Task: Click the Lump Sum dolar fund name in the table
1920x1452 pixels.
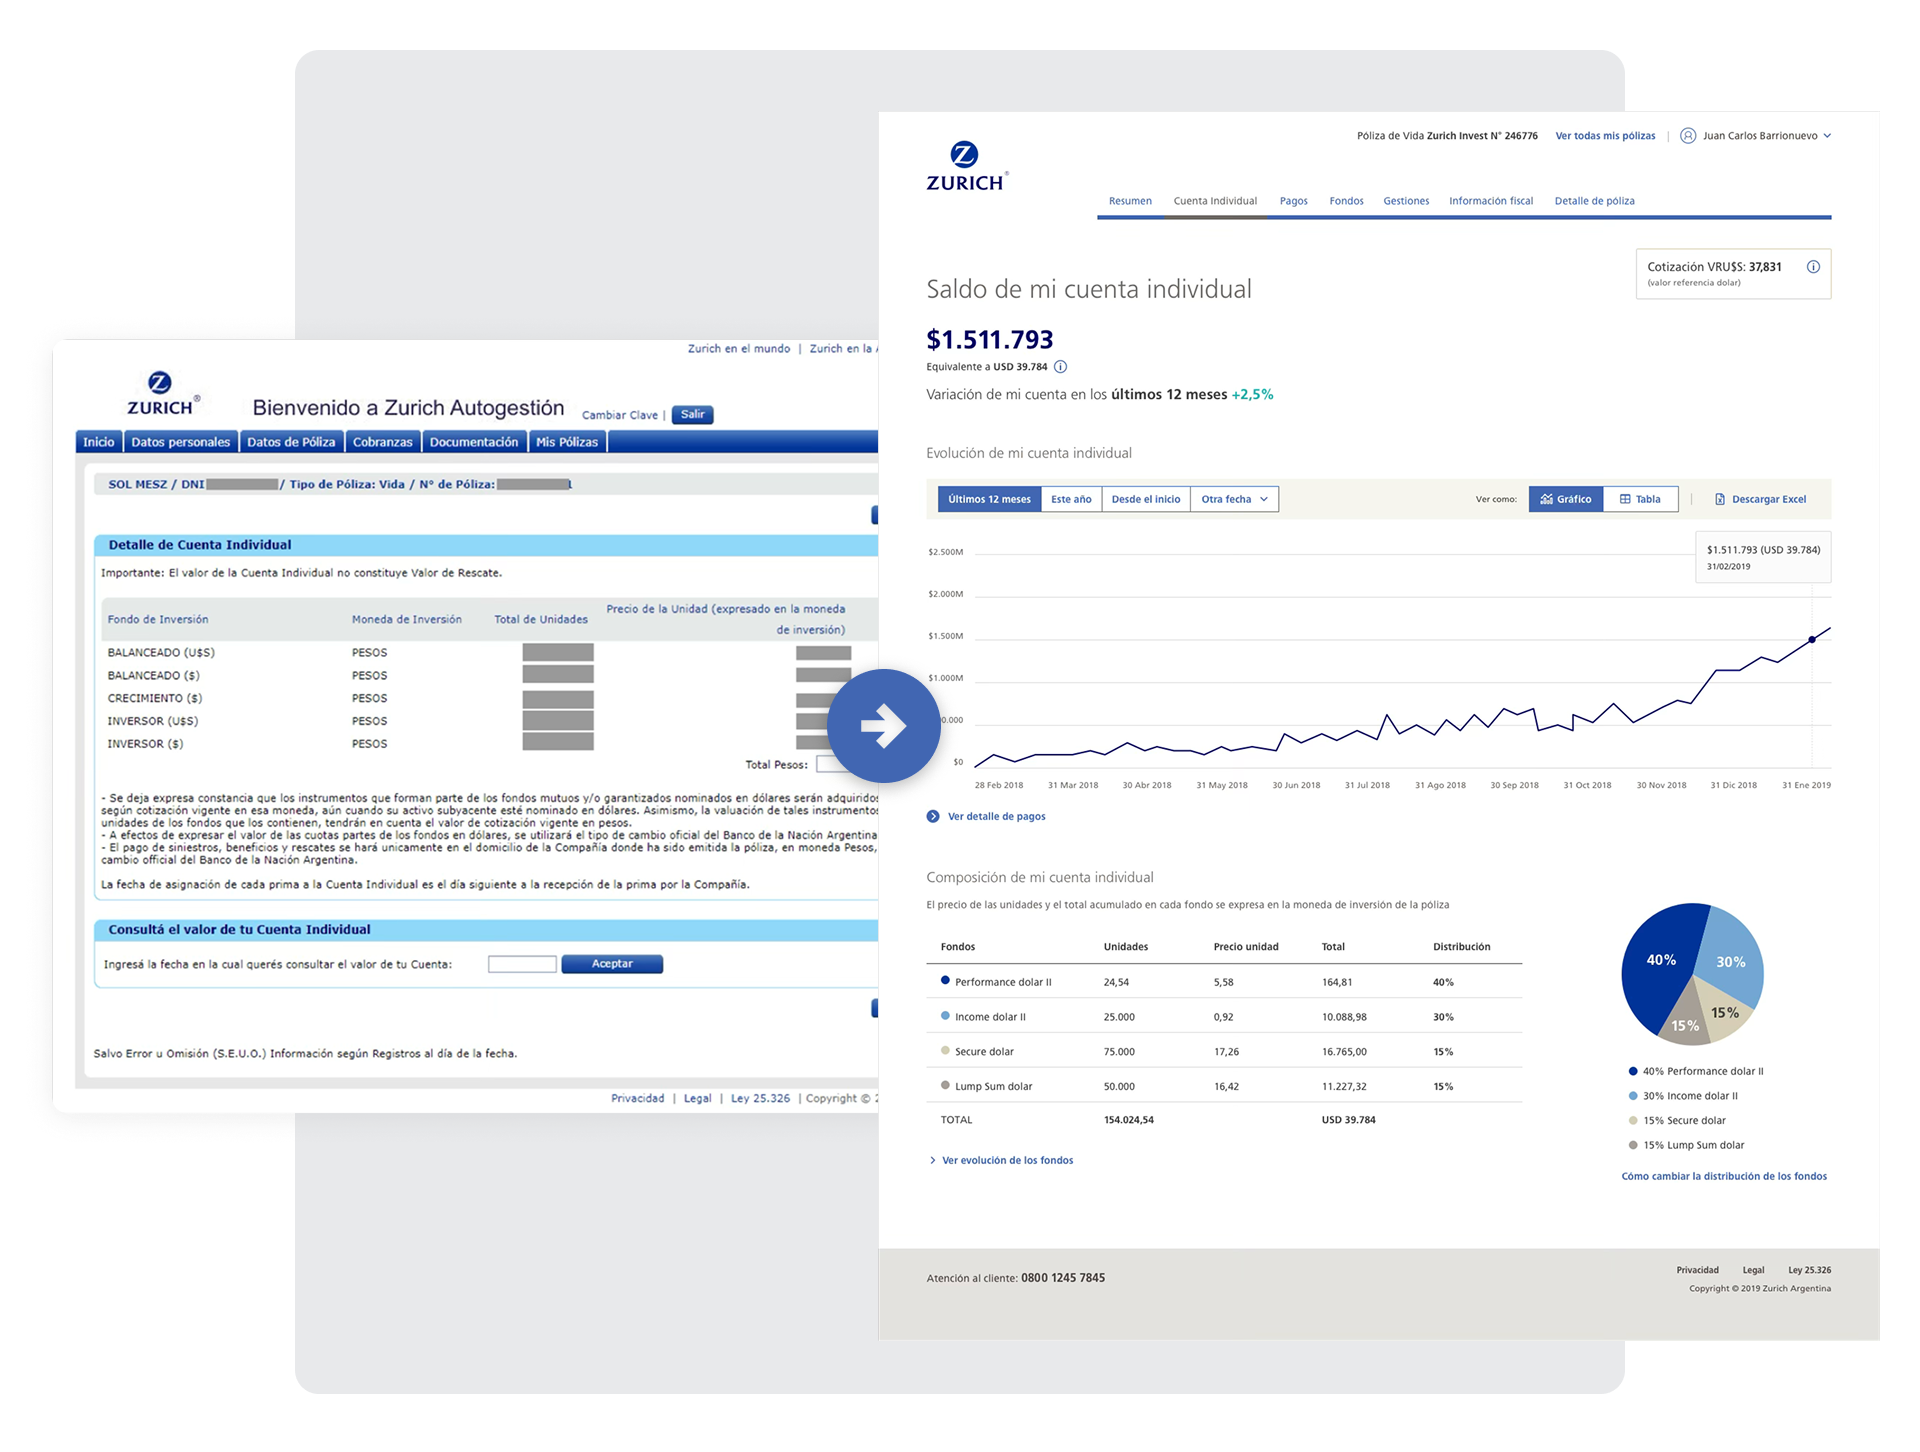Action: (993, 1086)
